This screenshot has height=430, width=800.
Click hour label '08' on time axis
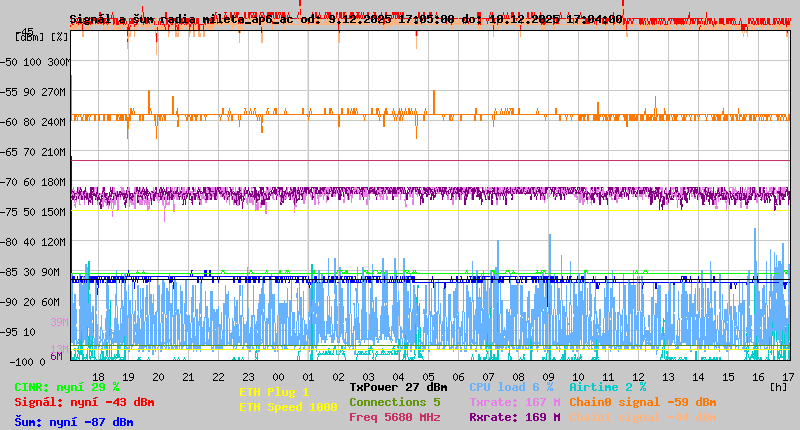pyautogui.click(x=518, y=377)
